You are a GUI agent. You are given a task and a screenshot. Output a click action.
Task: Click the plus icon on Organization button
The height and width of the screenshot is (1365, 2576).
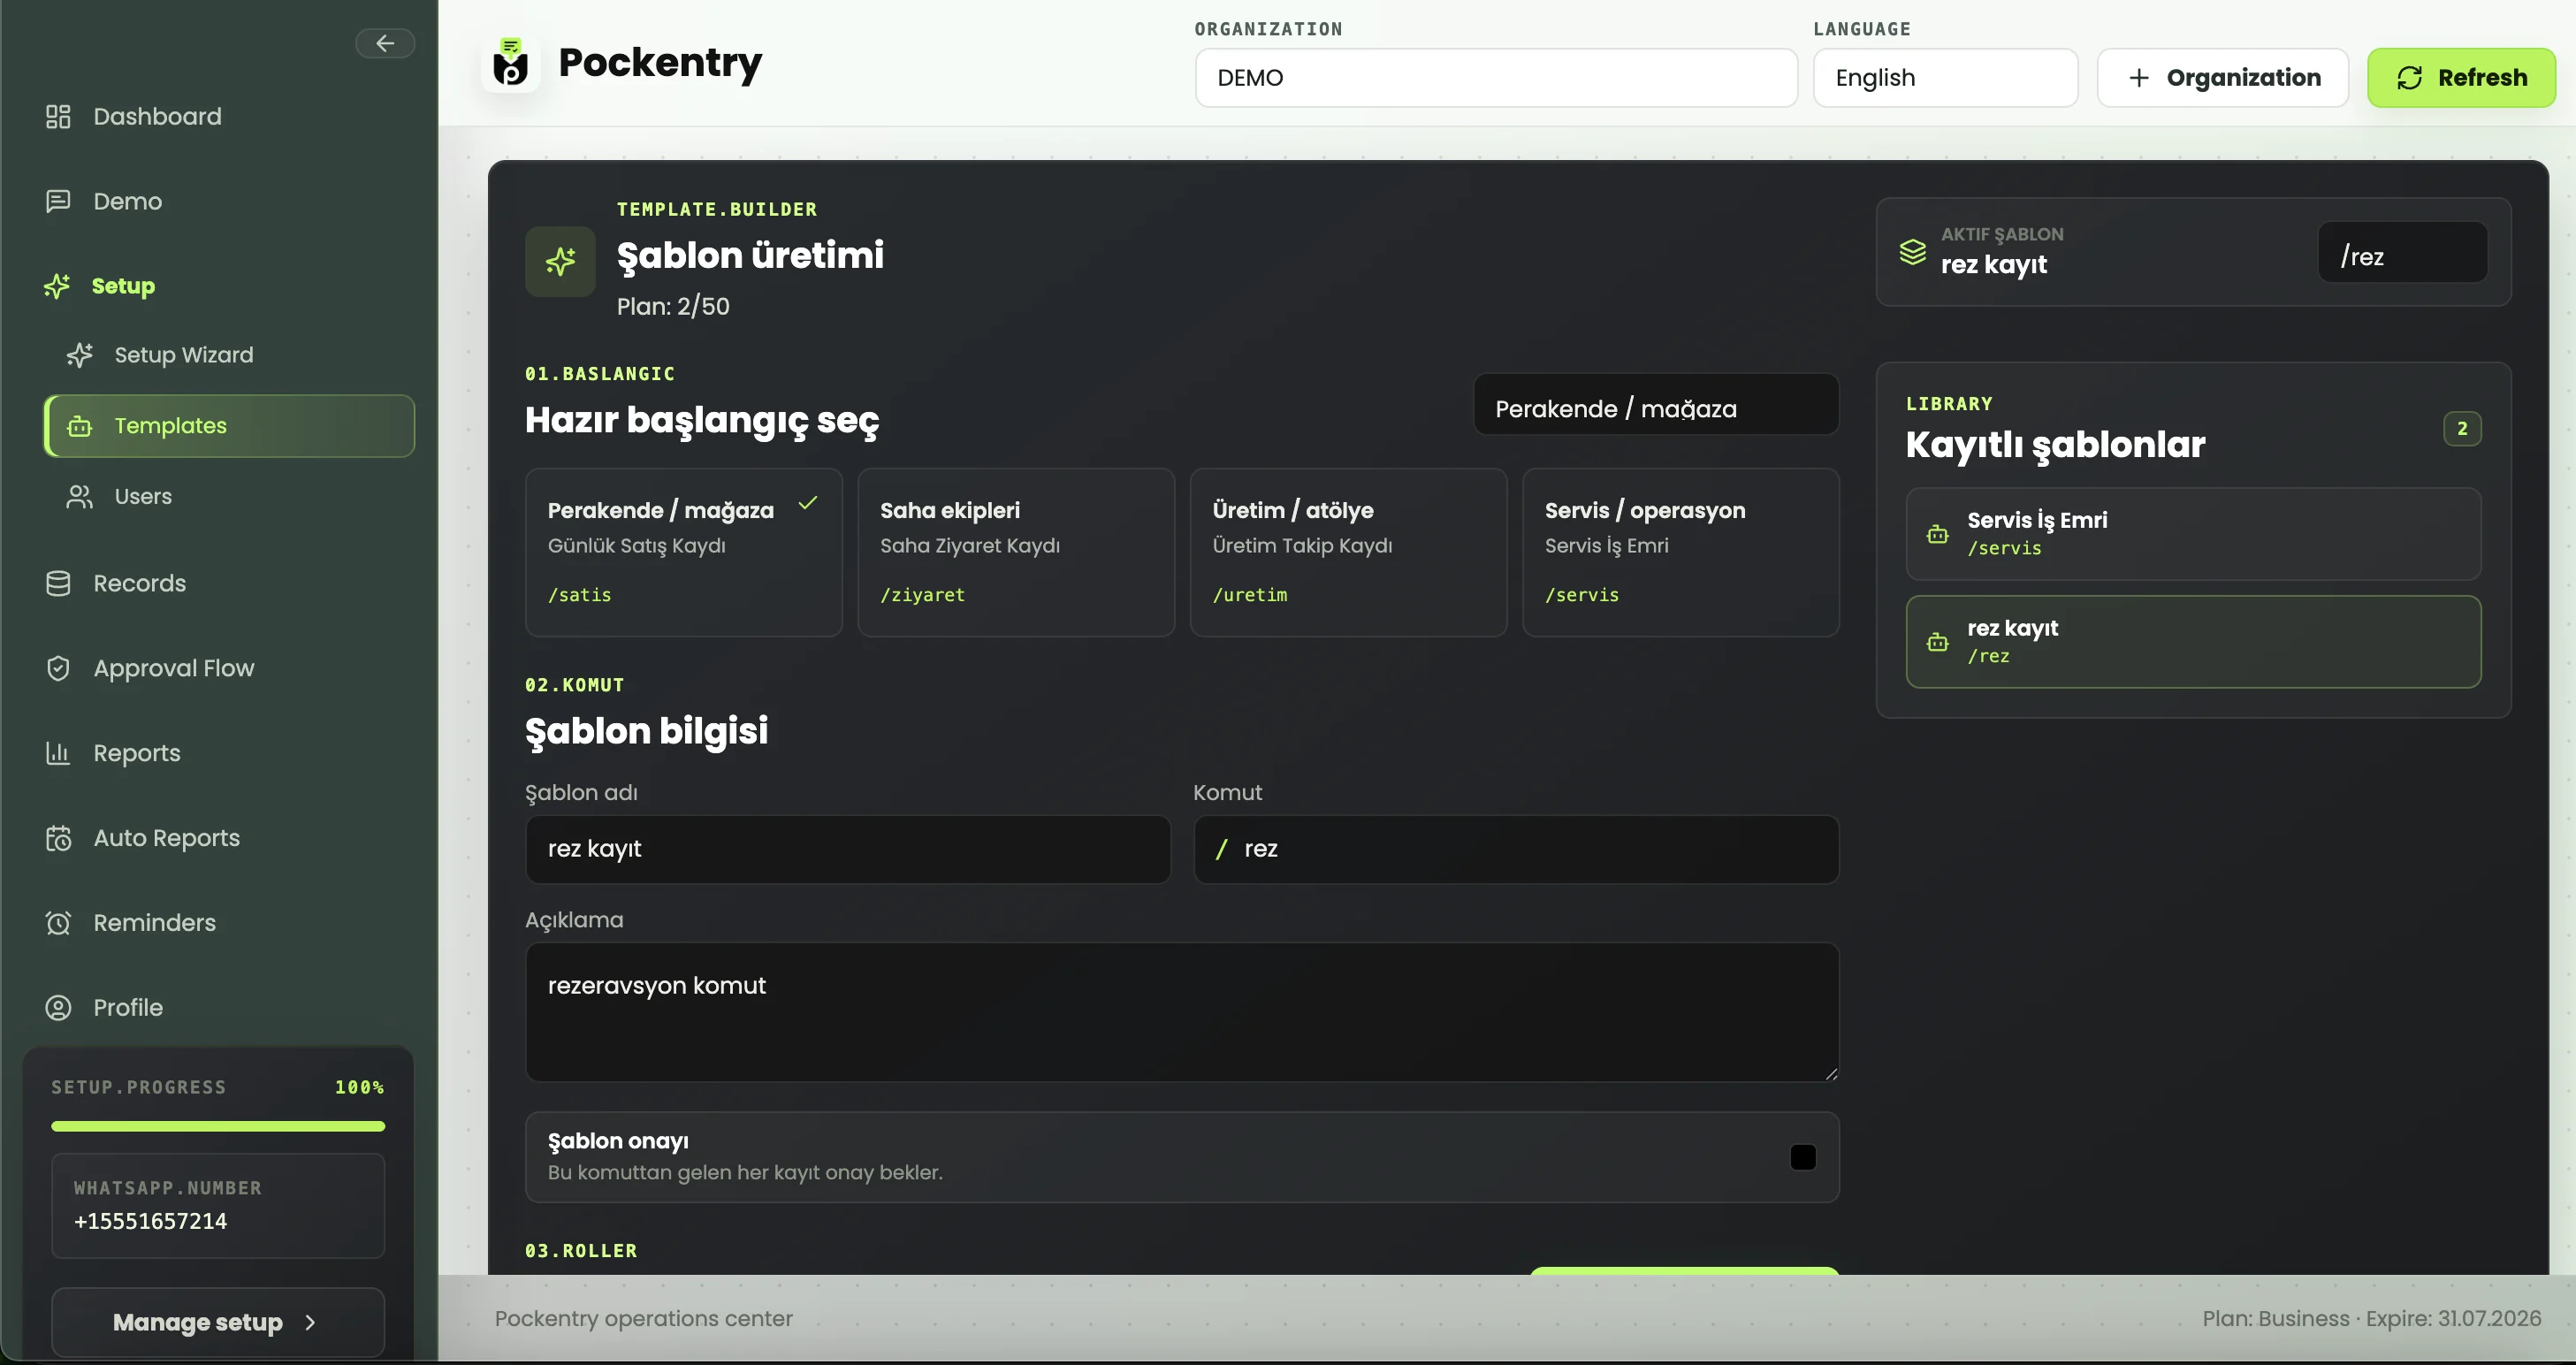point(2138,78)
